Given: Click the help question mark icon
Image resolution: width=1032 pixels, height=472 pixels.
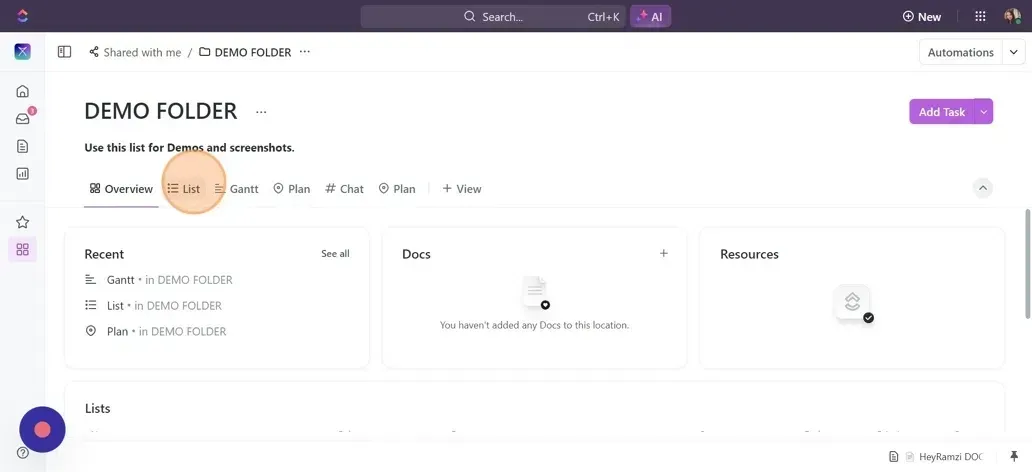Looking at the screenshot, I should 22,453.
